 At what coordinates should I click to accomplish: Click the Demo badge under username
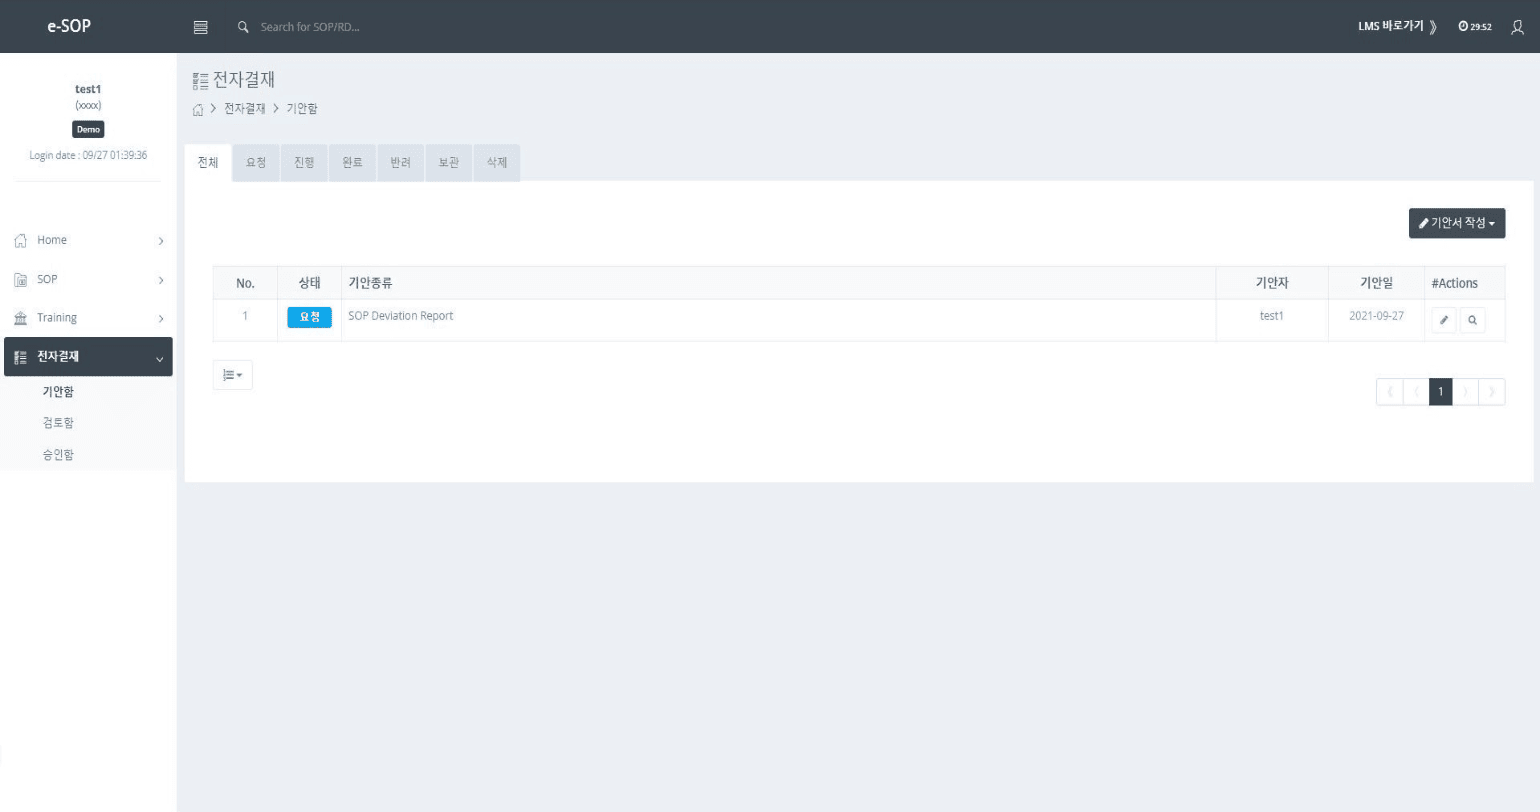pyautogui.click(x=88, y=130)
